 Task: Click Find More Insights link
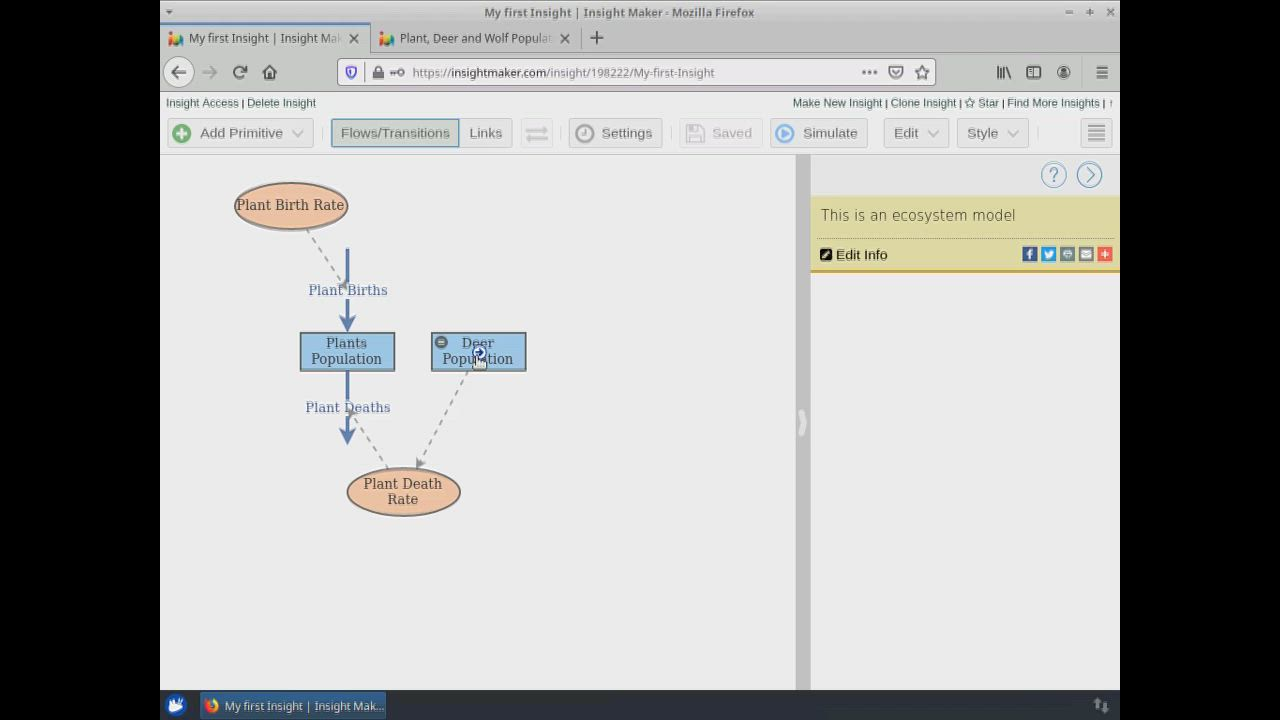pos(1053,103)
